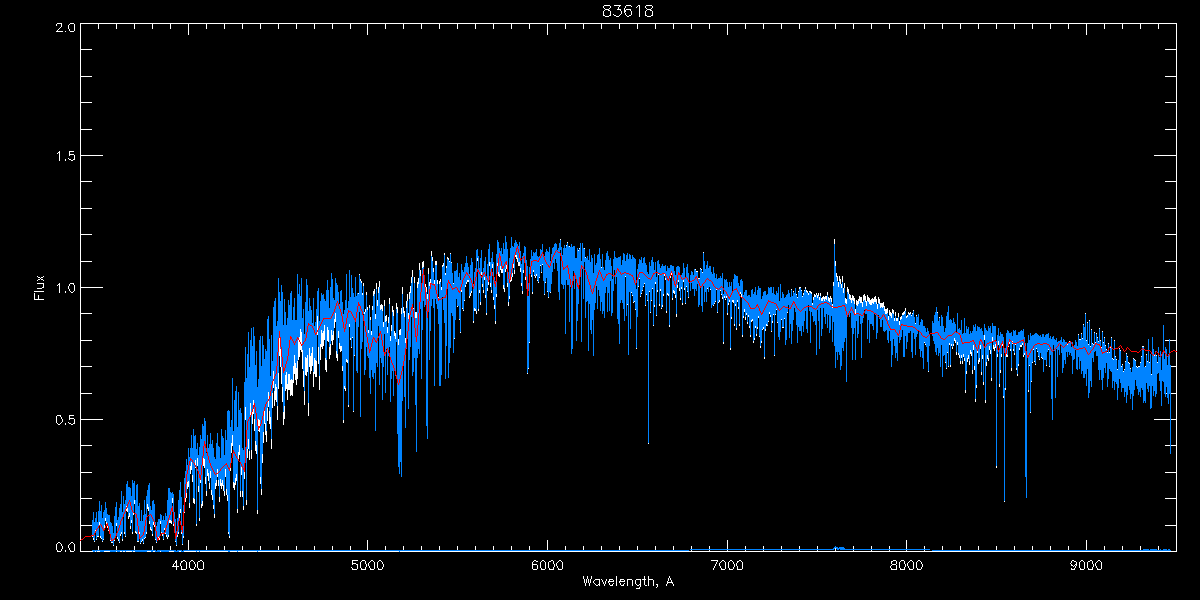Click the tall spike peak near 7600 Å
Viewport: 1200px width, 600px height.
coord(834,241)
